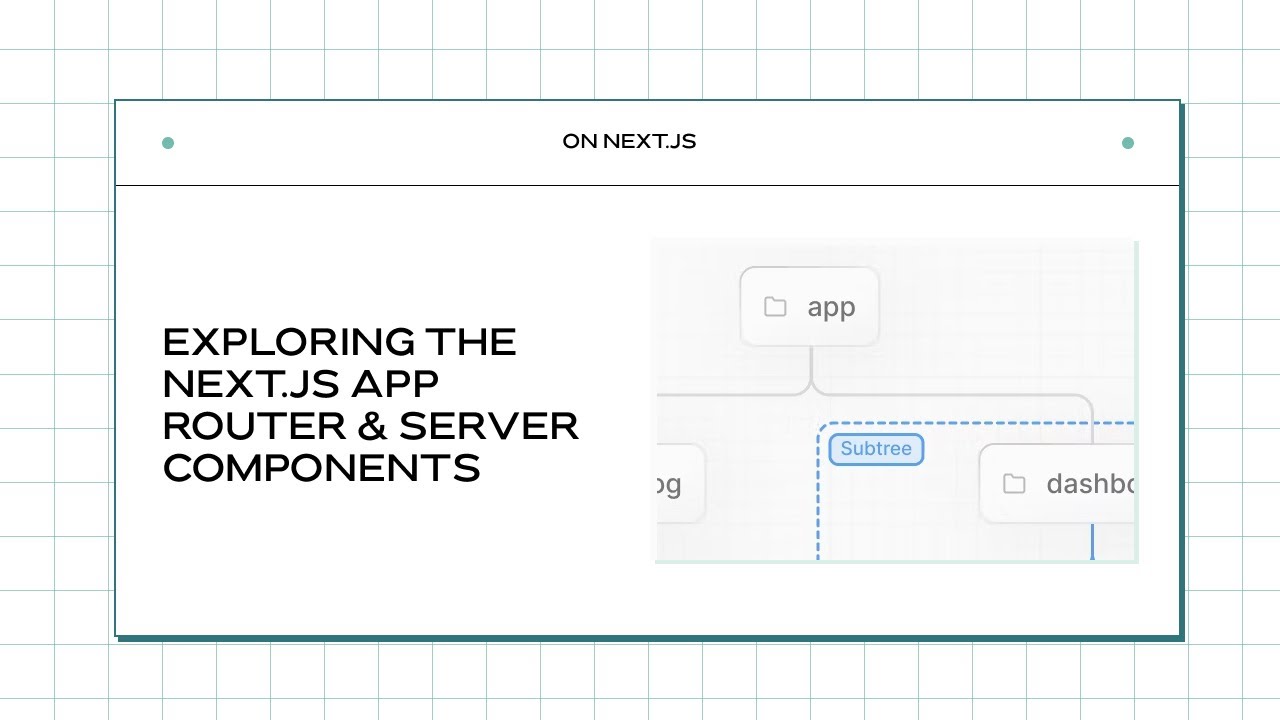Click the folder icon beside "app"

coord(775,307)
